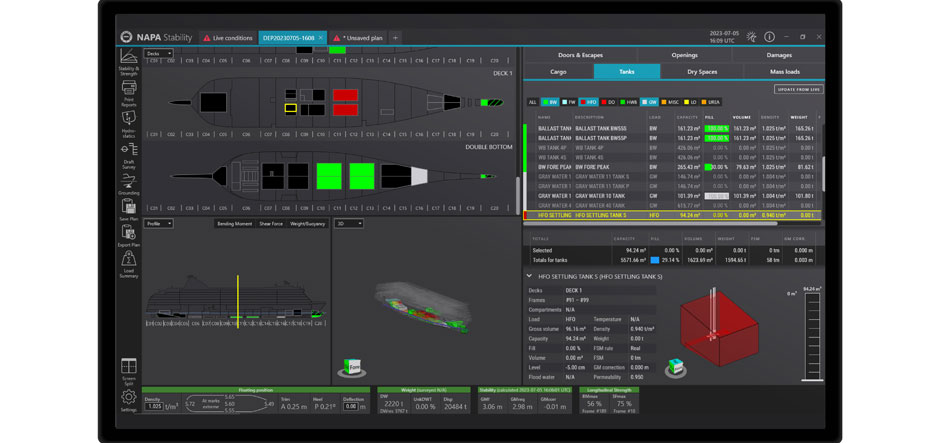Open Settings from the sidebar
Image resolution: width=940 pixels, height=443 pixels.
128,401
